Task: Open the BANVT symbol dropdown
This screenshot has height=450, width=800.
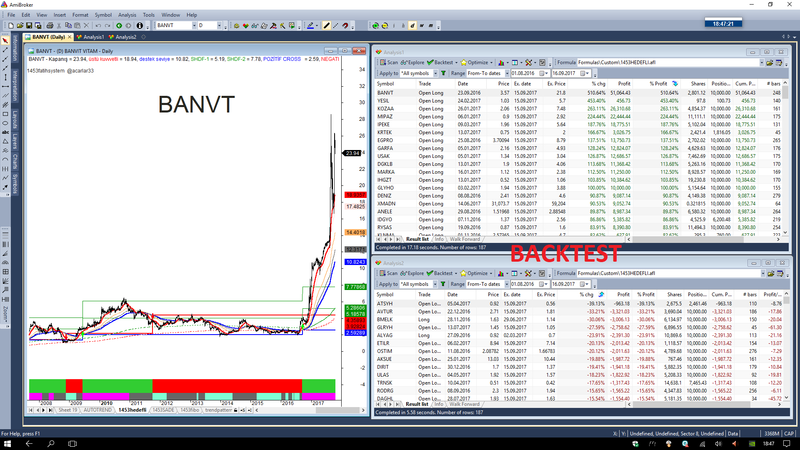Action: 194,26
